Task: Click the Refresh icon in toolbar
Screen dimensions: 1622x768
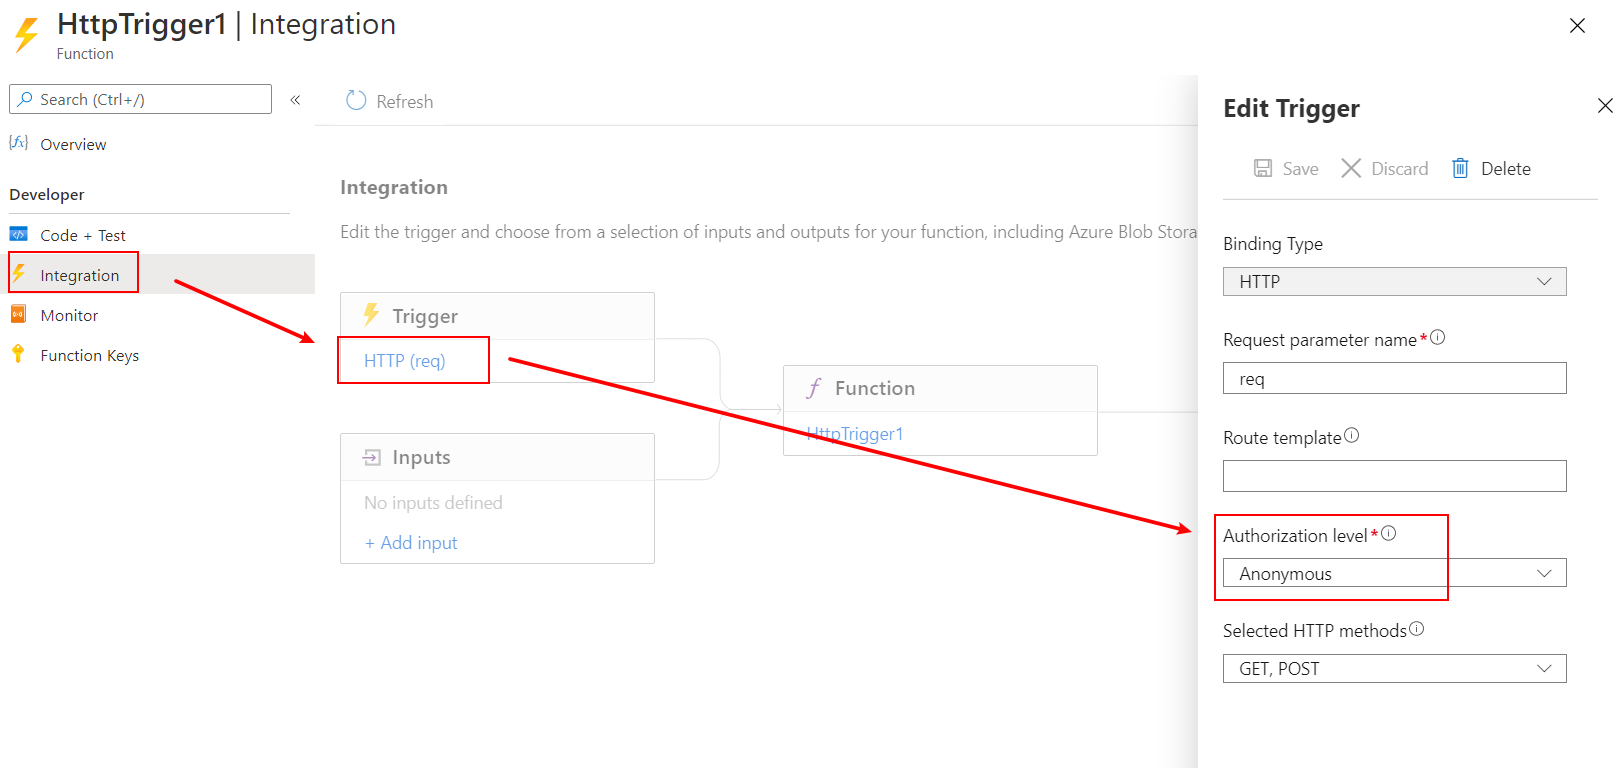Action: [x=356, y=101]
